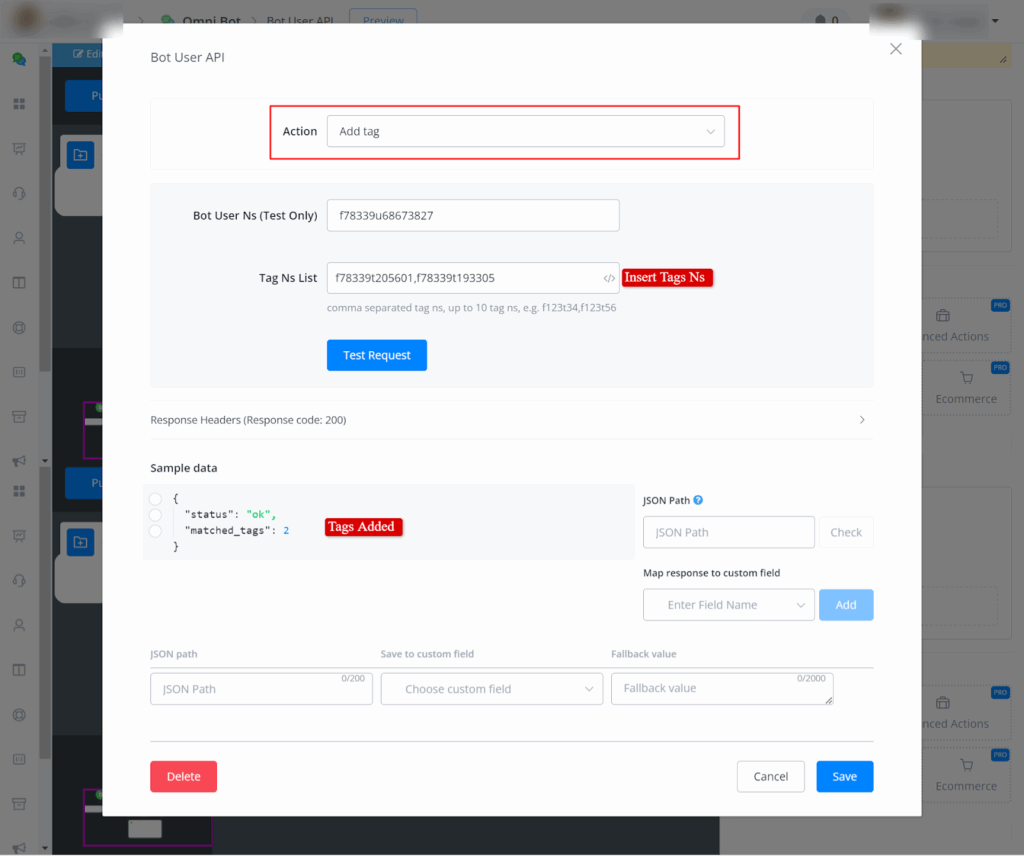Click the variable insert icon in Tag Ns List
Image resolution: width=1024 pixels, height=856 pixels.
609,278
